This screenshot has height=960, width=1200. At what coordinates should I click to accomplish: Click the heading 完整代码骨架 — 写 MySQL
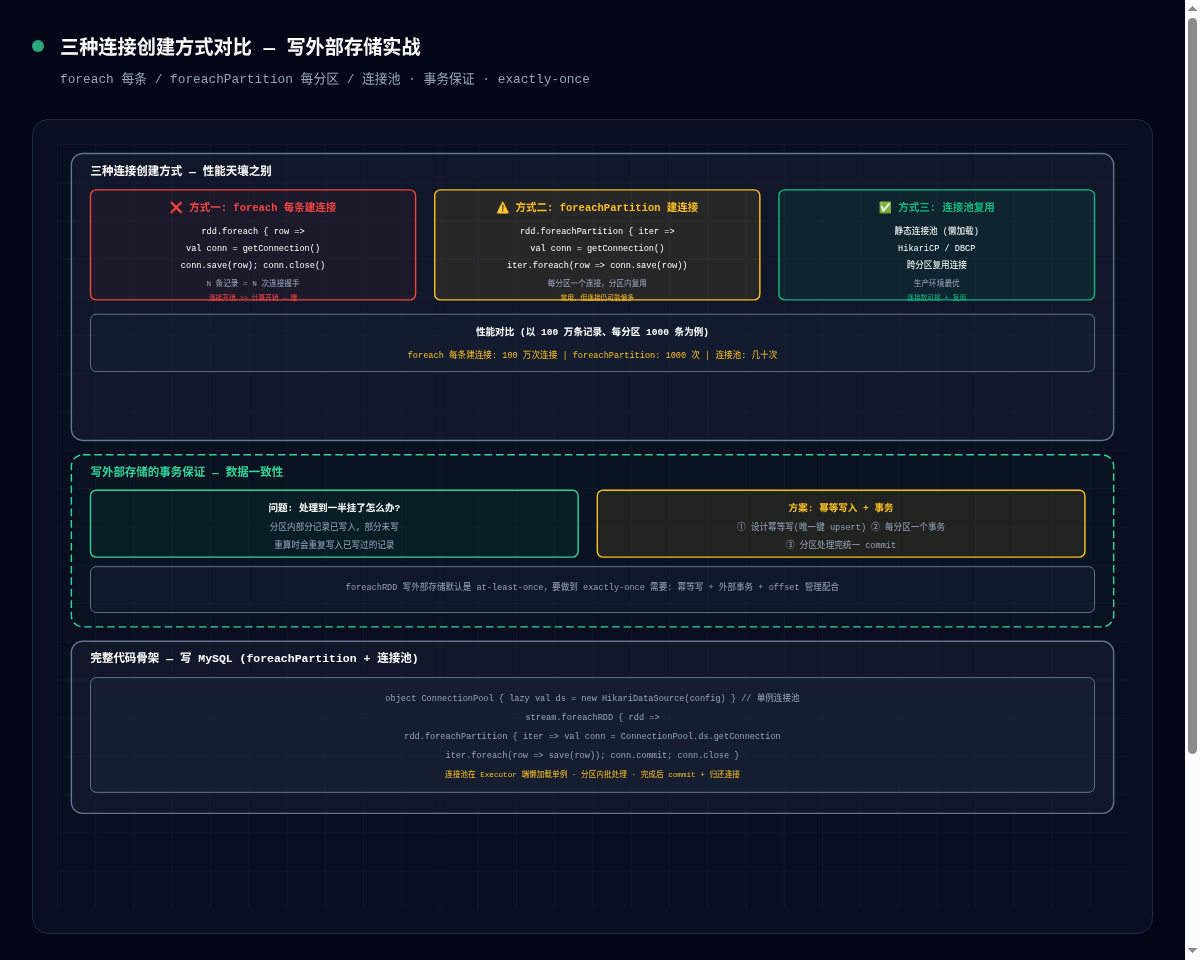(x=254, y=659)
